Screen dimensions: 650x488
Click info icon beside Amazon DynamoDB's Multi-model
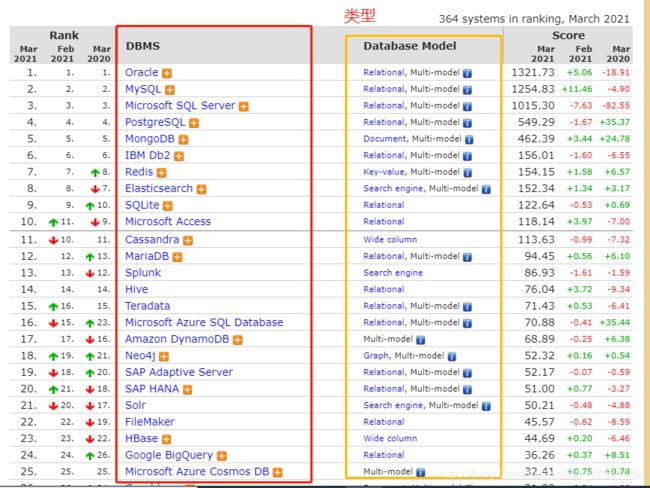(420, 340)
